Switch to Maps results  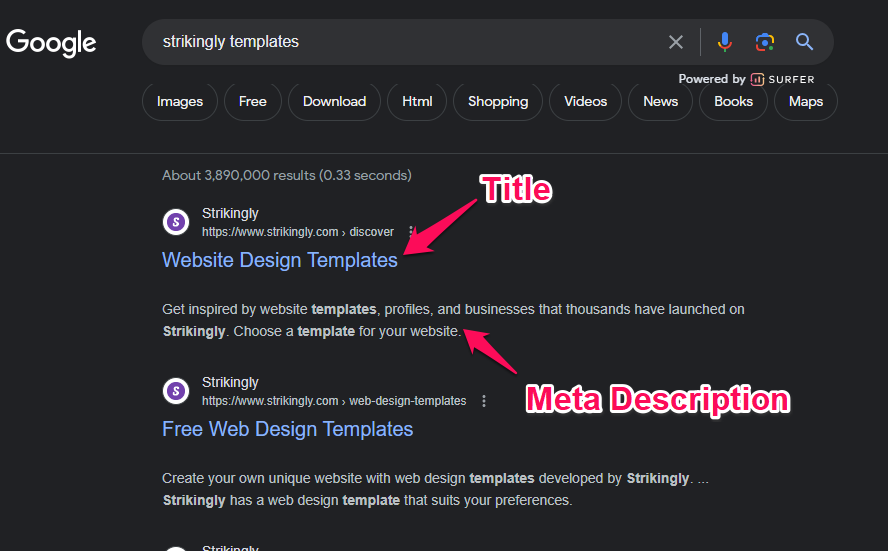click(x=806, y=101)
